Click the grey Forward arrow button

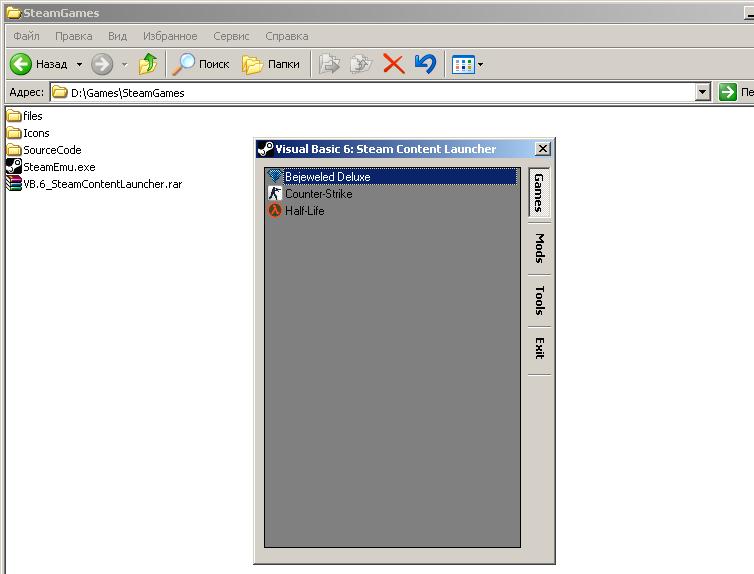pos(102,64)
